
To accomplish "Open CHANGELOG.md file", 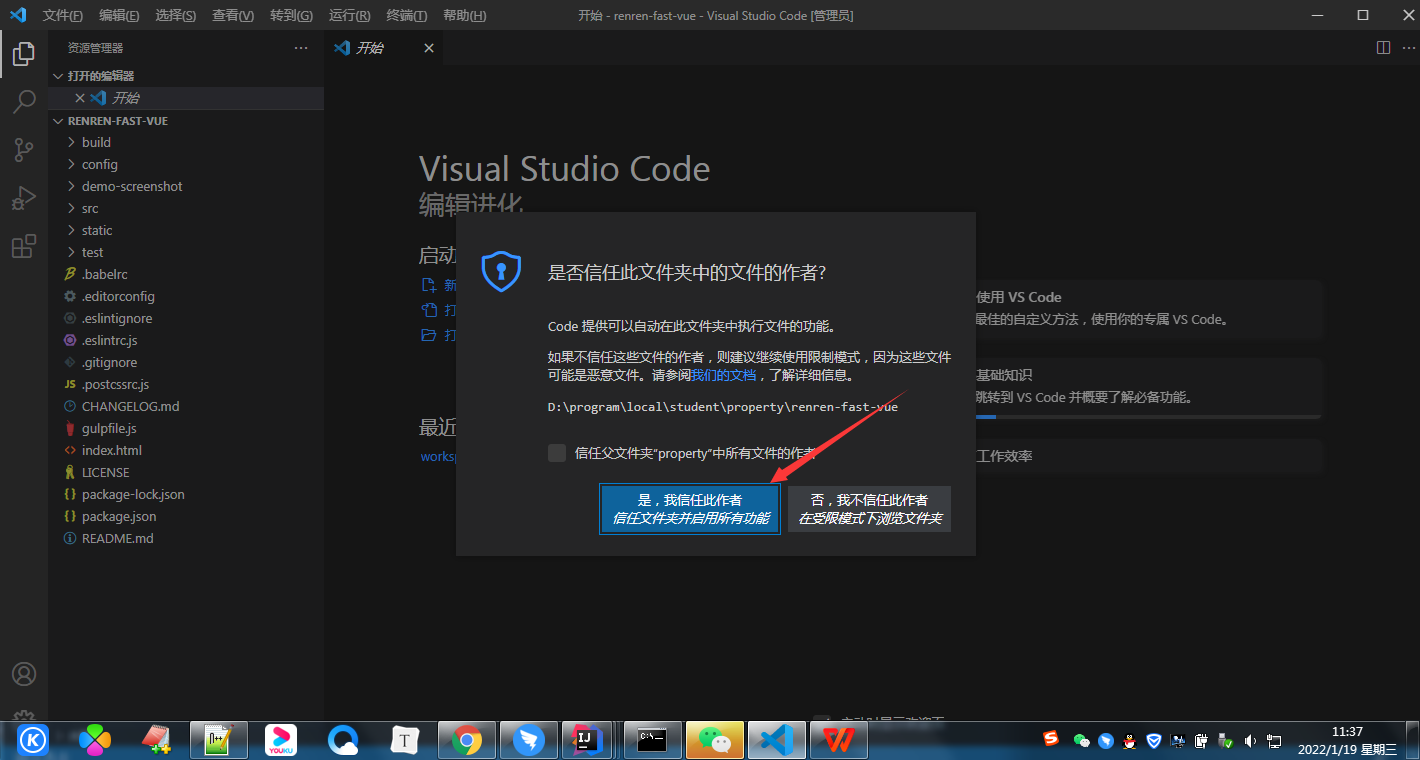I will click(186, 406).
